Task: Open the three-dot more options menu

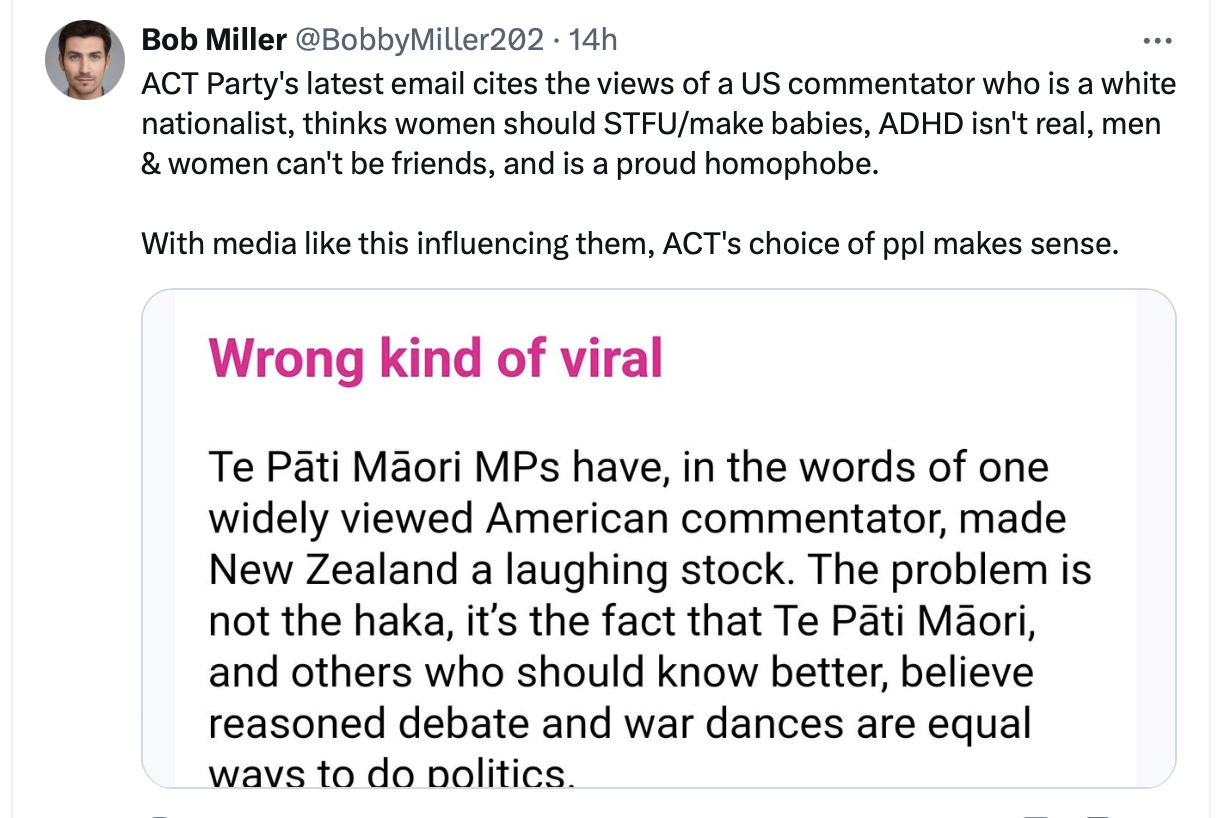Action: [x=1156, y=41]
